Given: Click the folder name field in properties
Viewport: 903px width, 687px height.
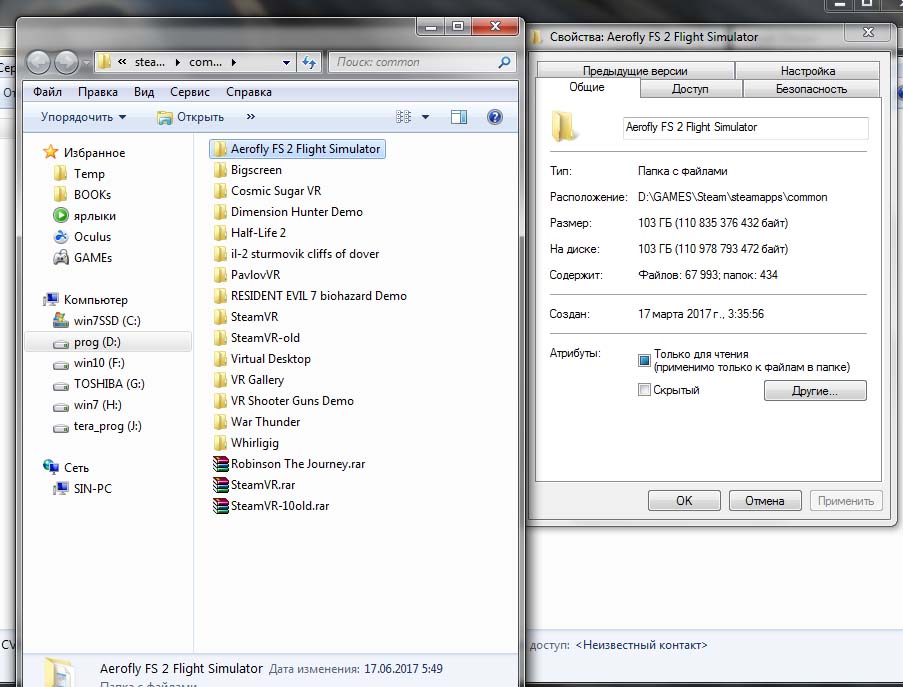Looking at the screenshot, I should [746, 127].
